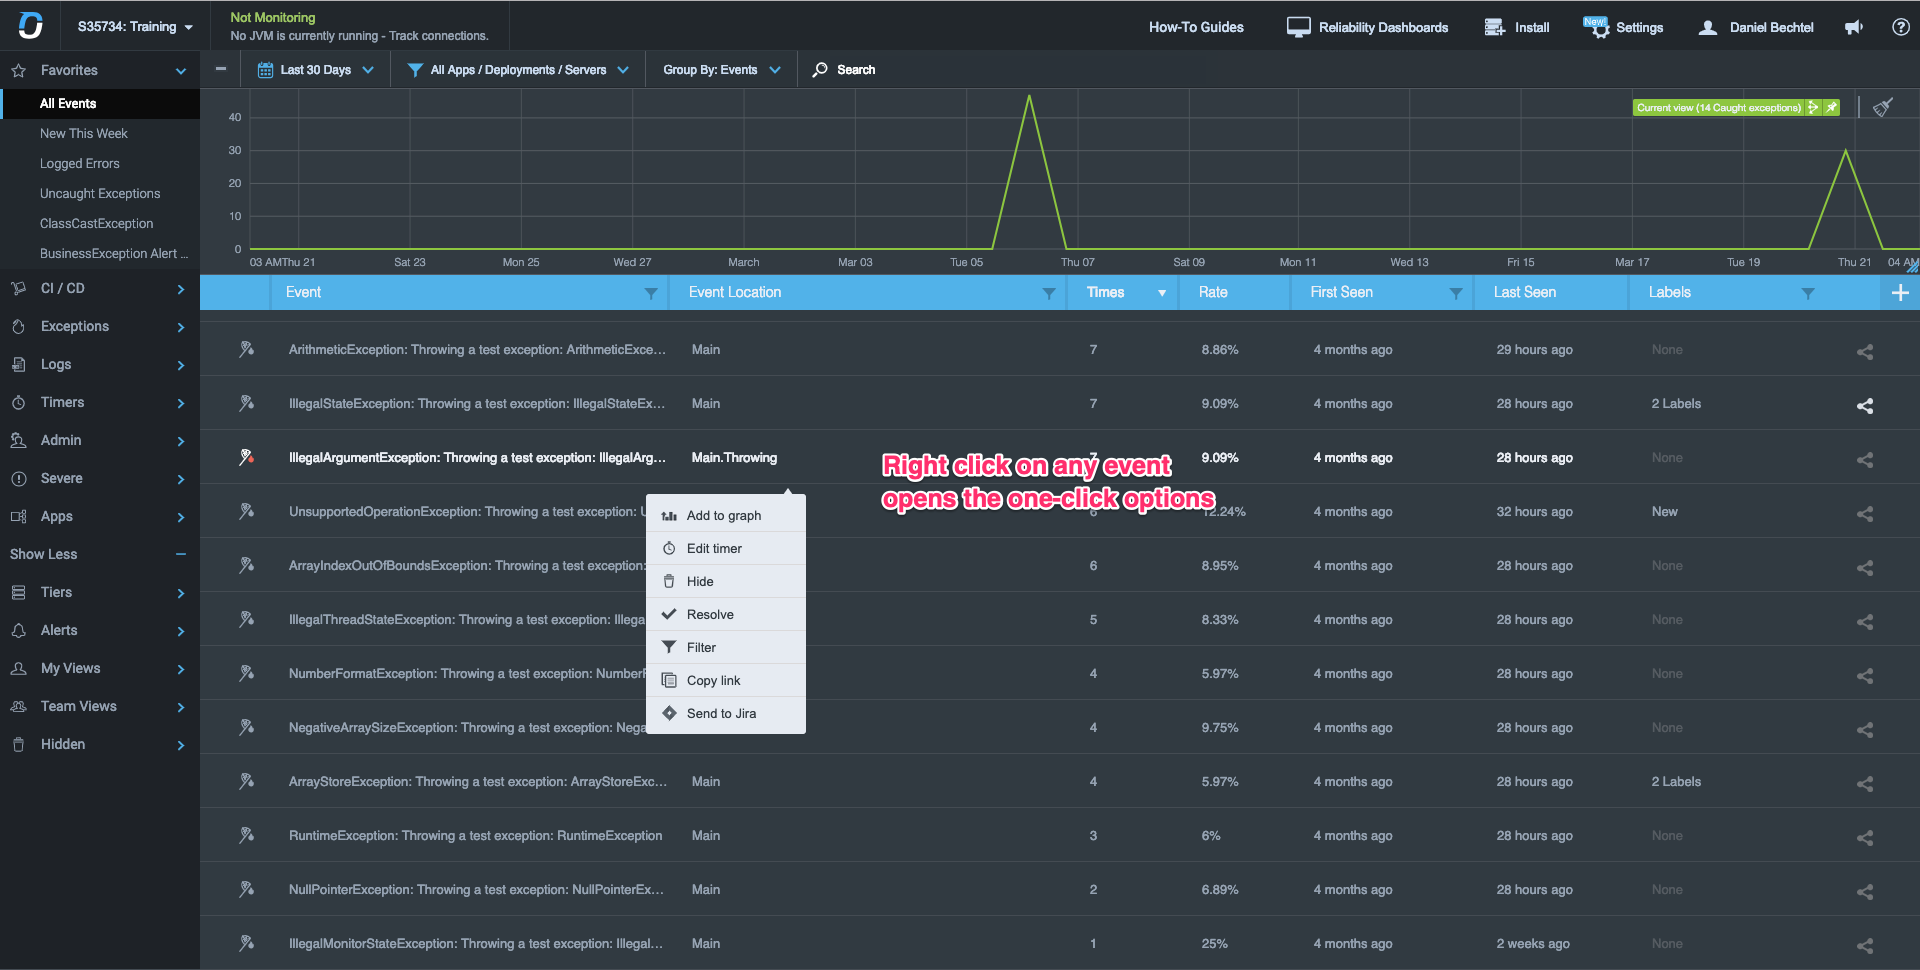Click the Tiers sidebar icon
The width and height of the screenshot is (1920, 970).
tap(18, 592)
